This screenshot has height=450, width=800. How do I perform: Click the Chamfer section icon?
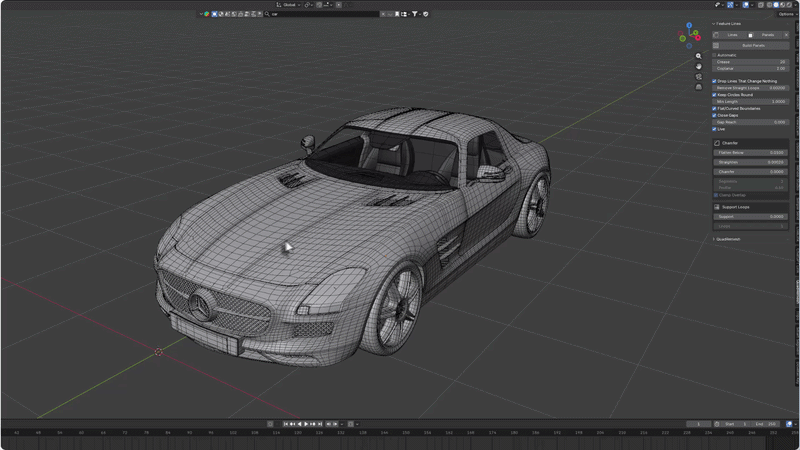pyautogui.click(x=717, y=143)
